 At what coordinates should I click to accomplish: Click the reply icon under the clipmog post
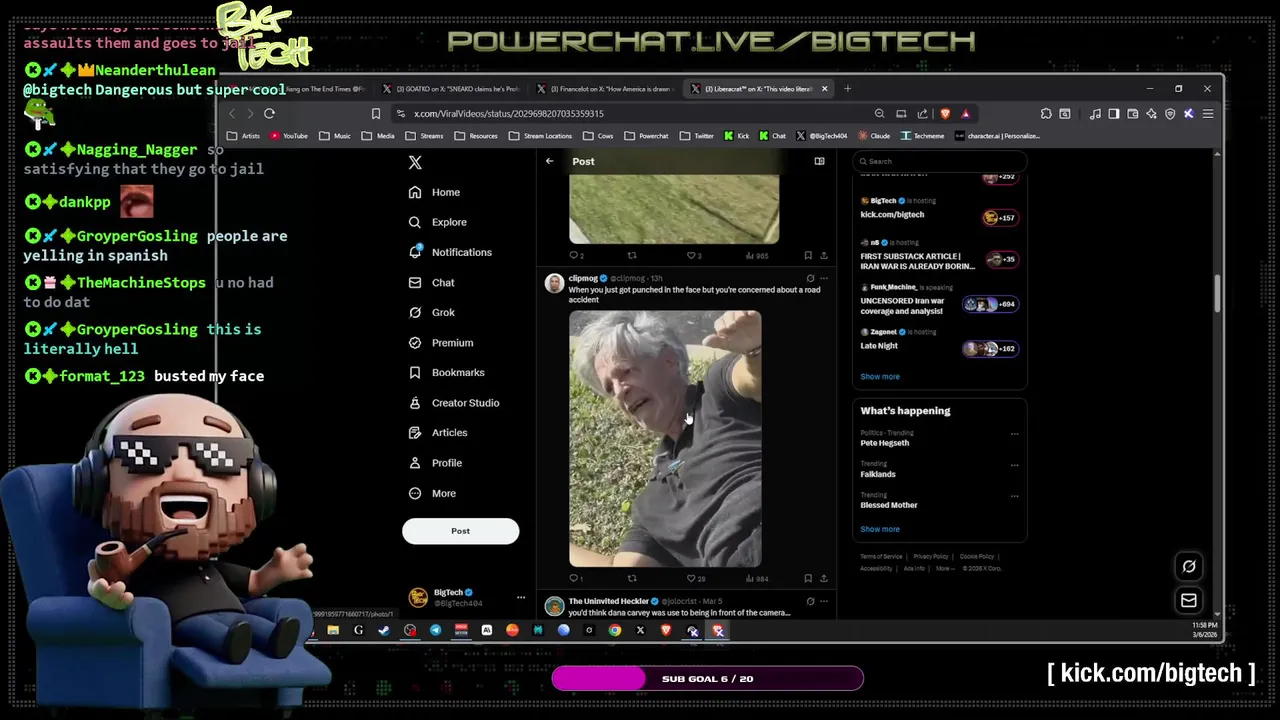coord(574,578)
